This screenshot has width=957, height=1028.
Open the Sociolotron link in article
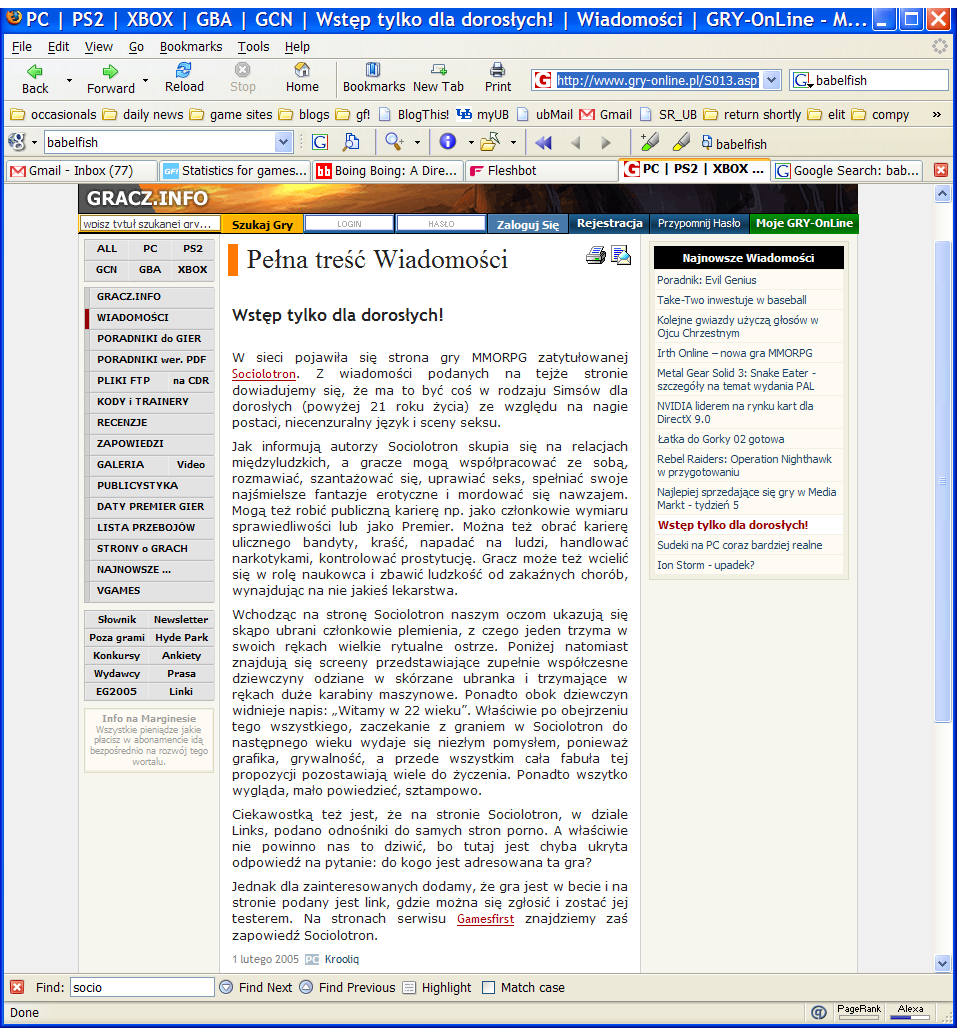[x=264, y=374]
